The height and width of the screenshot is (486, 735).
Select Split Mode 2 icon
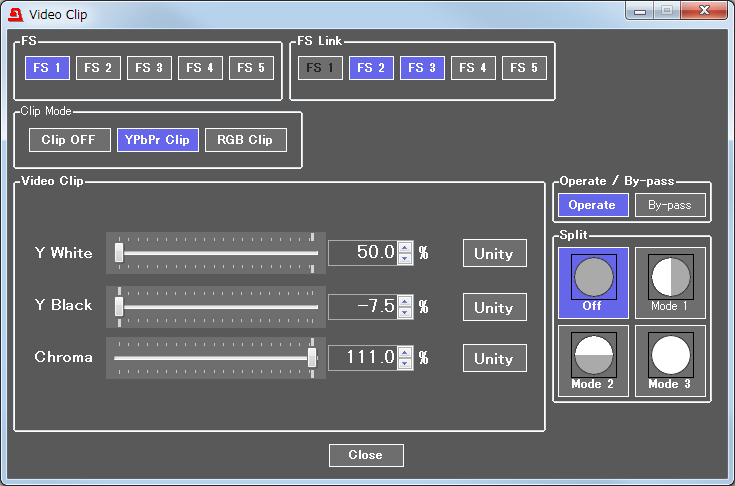pyautogui.click(x=592, y=353)
